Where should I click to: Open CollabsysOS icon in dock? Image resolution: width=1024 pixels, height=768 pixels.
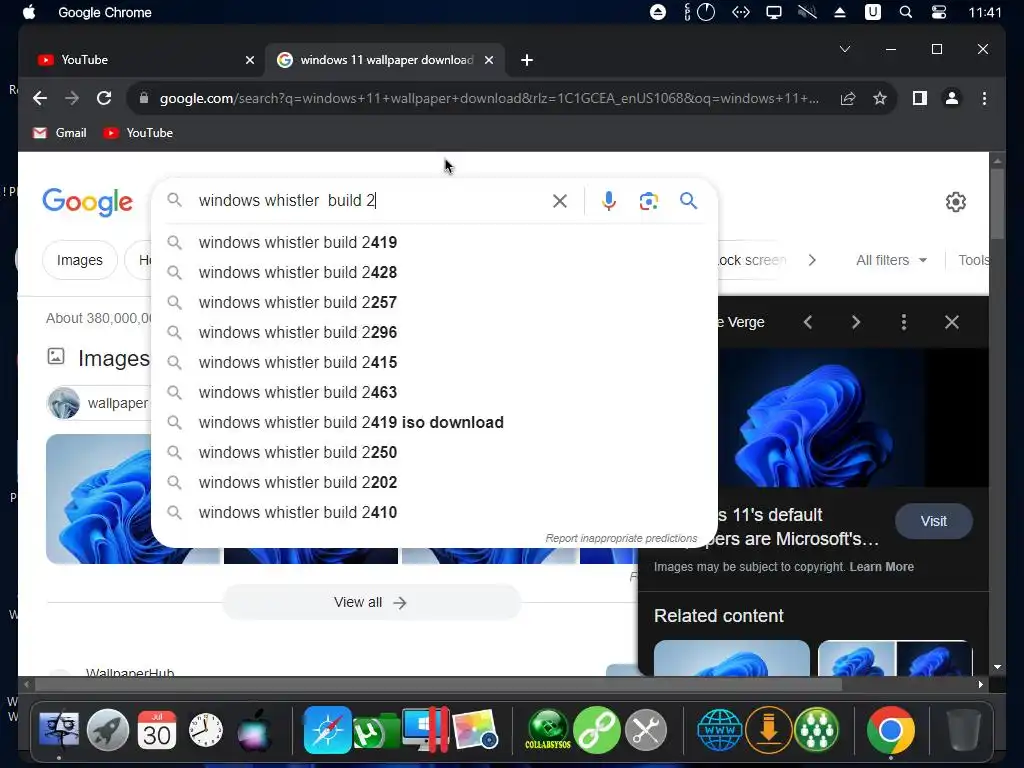coord(548,729)
